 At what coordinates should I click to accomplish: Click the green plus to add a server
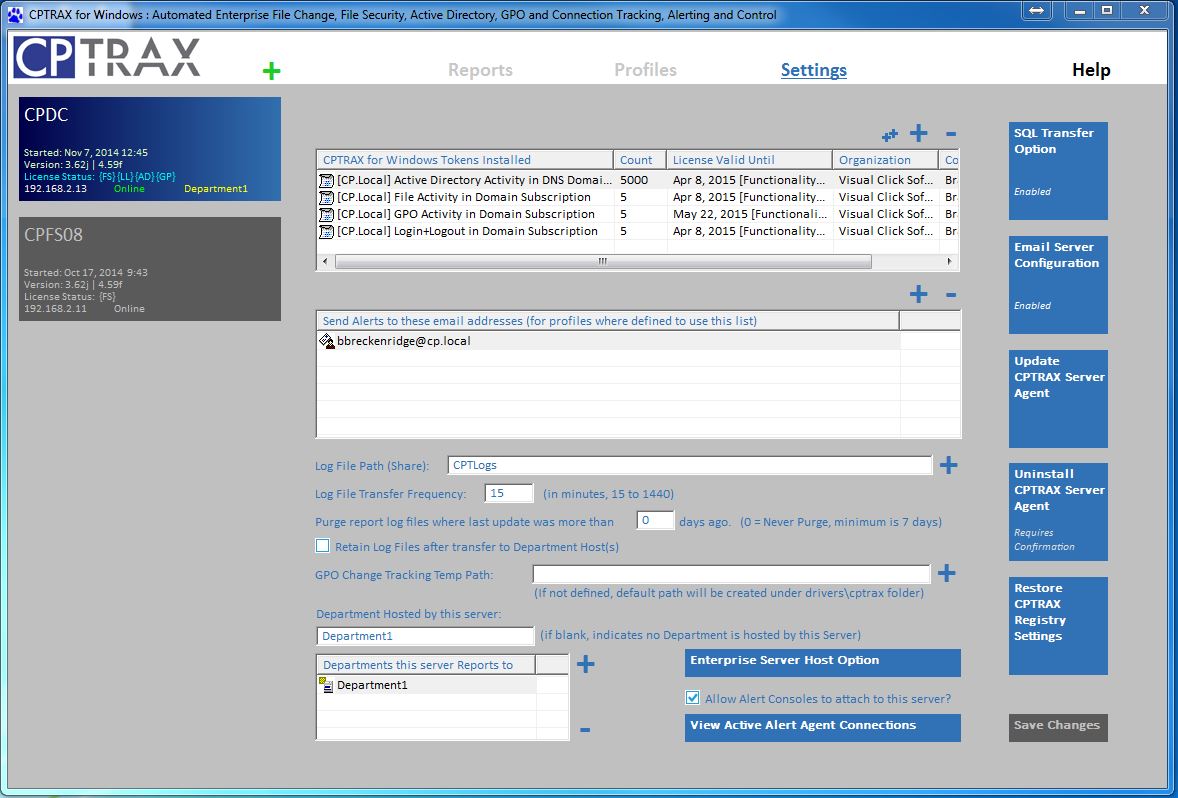(x=271, y=71)
